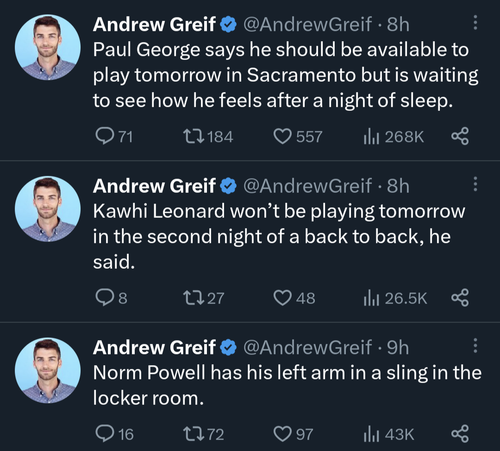This screenshot has width=500, height=451.
Task: Reply to the Norm Powell tweet
Action: pyautogui.click(x=114, y=434)
